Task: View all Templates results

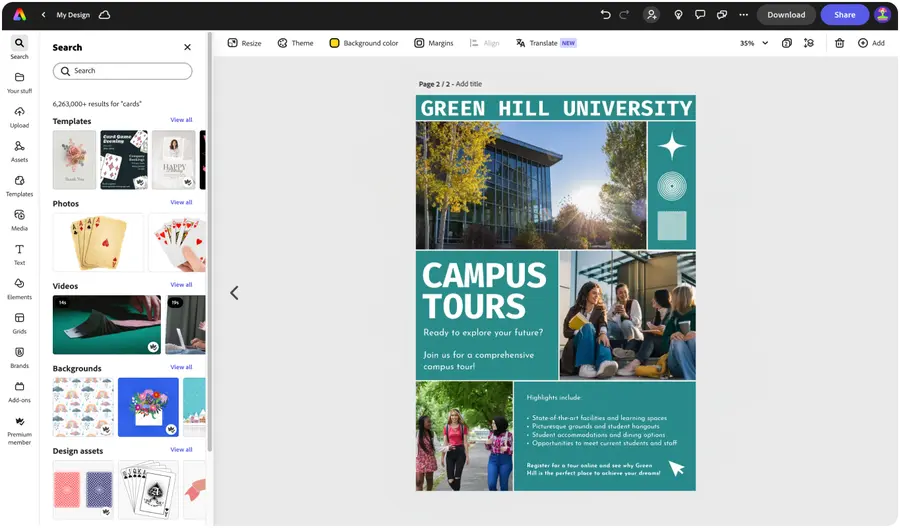Action: coord(181,120)
